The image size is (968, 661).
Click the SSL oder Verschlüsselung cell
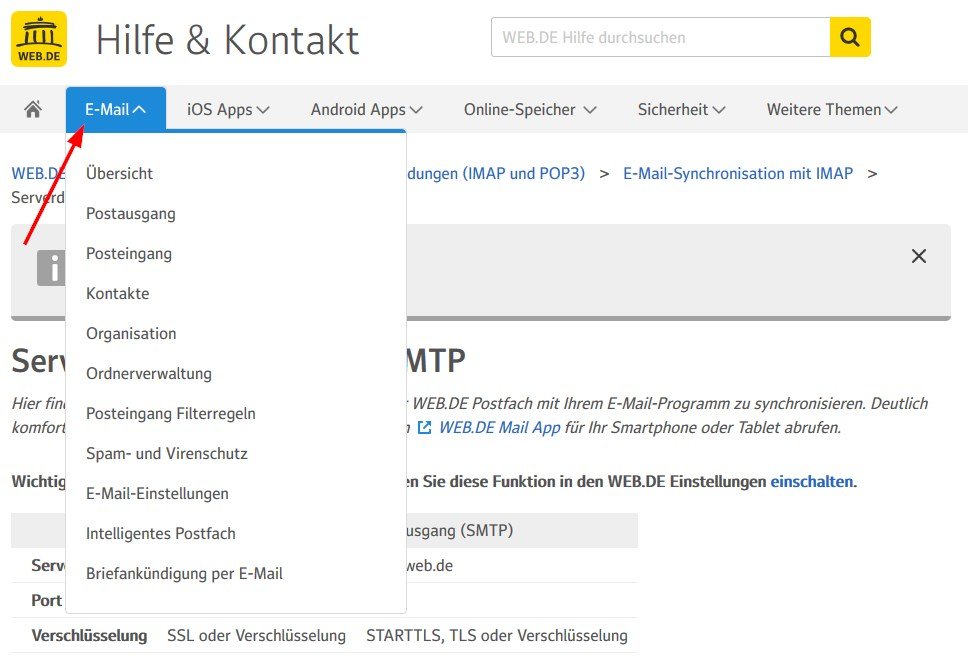tap(256, 635)
